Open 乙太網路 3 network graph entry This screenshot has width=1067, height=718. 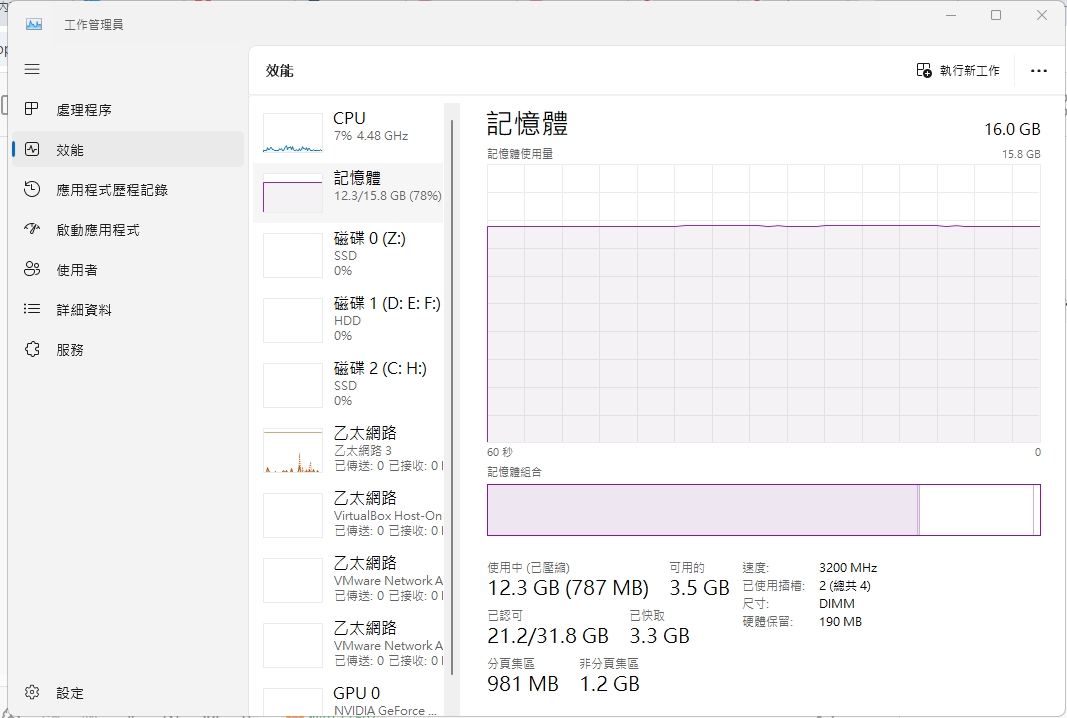click(350, 449)
